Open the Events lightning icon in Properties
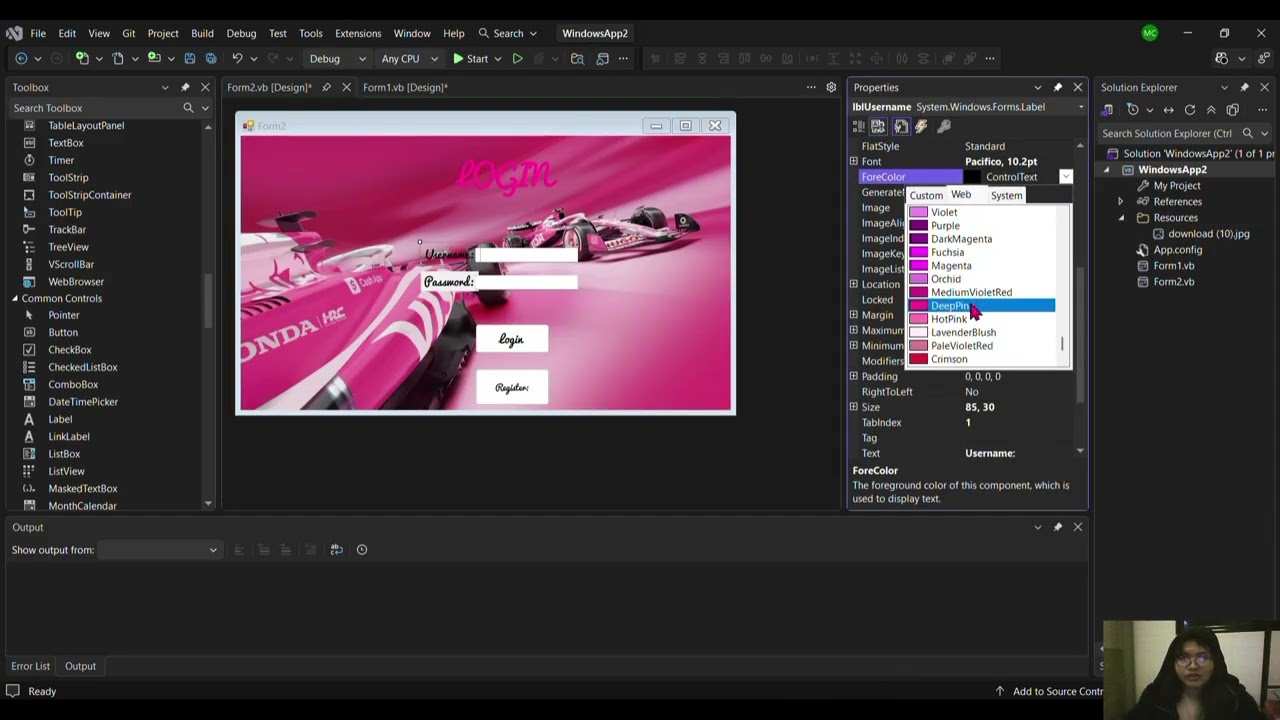 coord(921,126)
